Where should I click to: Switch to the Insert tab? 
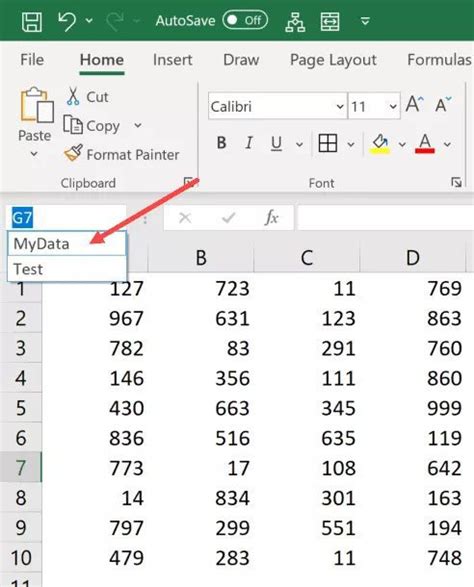[173, 60]
